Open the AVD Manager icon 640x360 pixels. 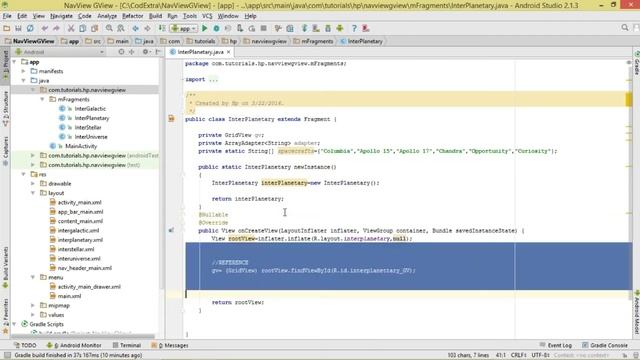pos(316,28)
